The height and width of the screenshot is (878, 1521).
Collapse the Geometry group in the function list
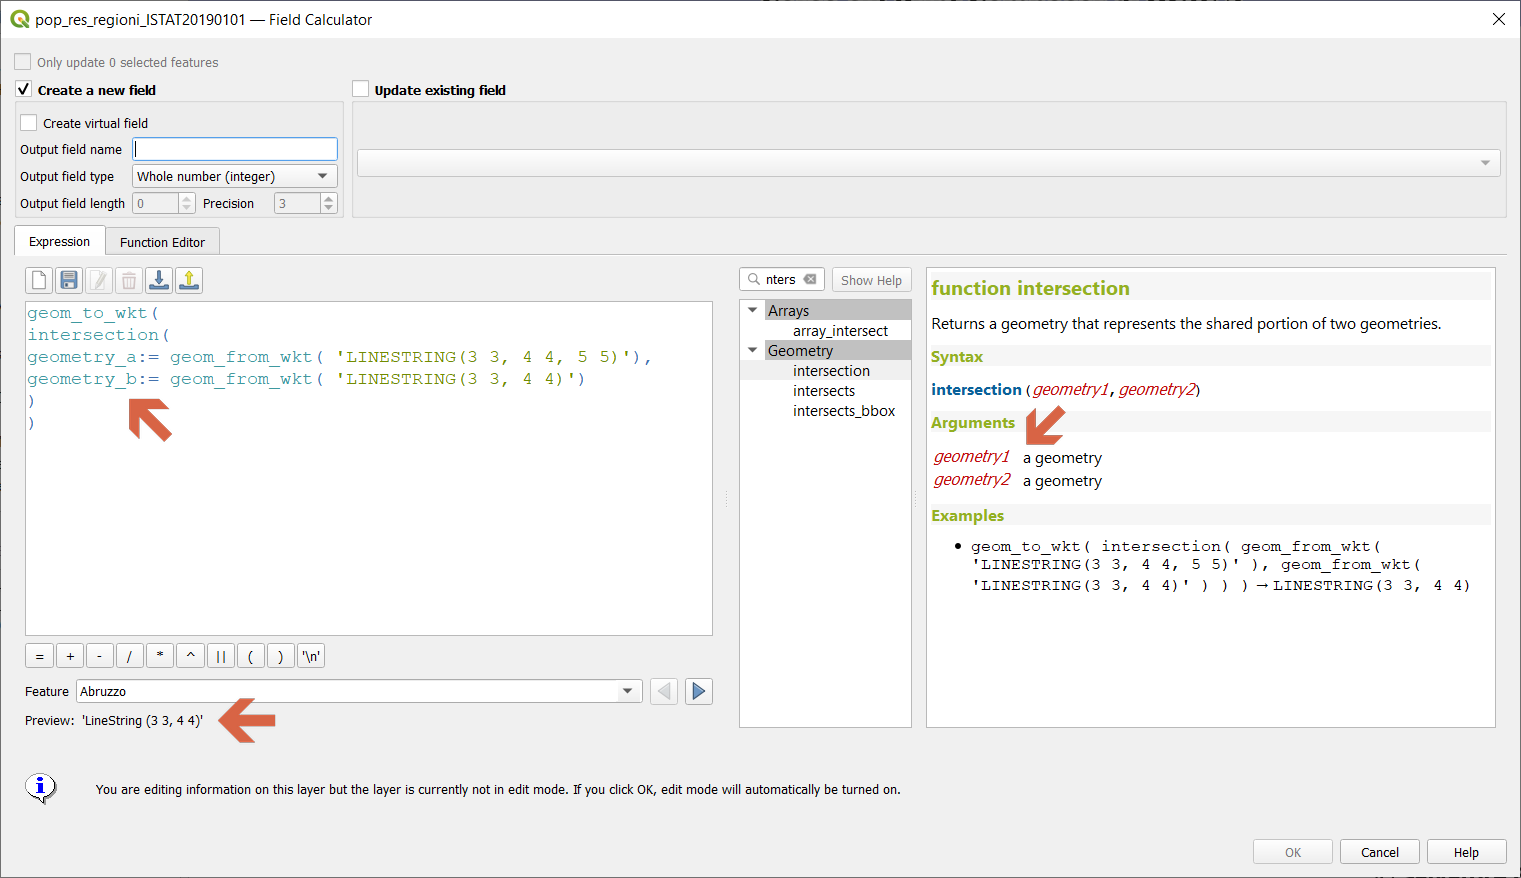coord(753,350)
